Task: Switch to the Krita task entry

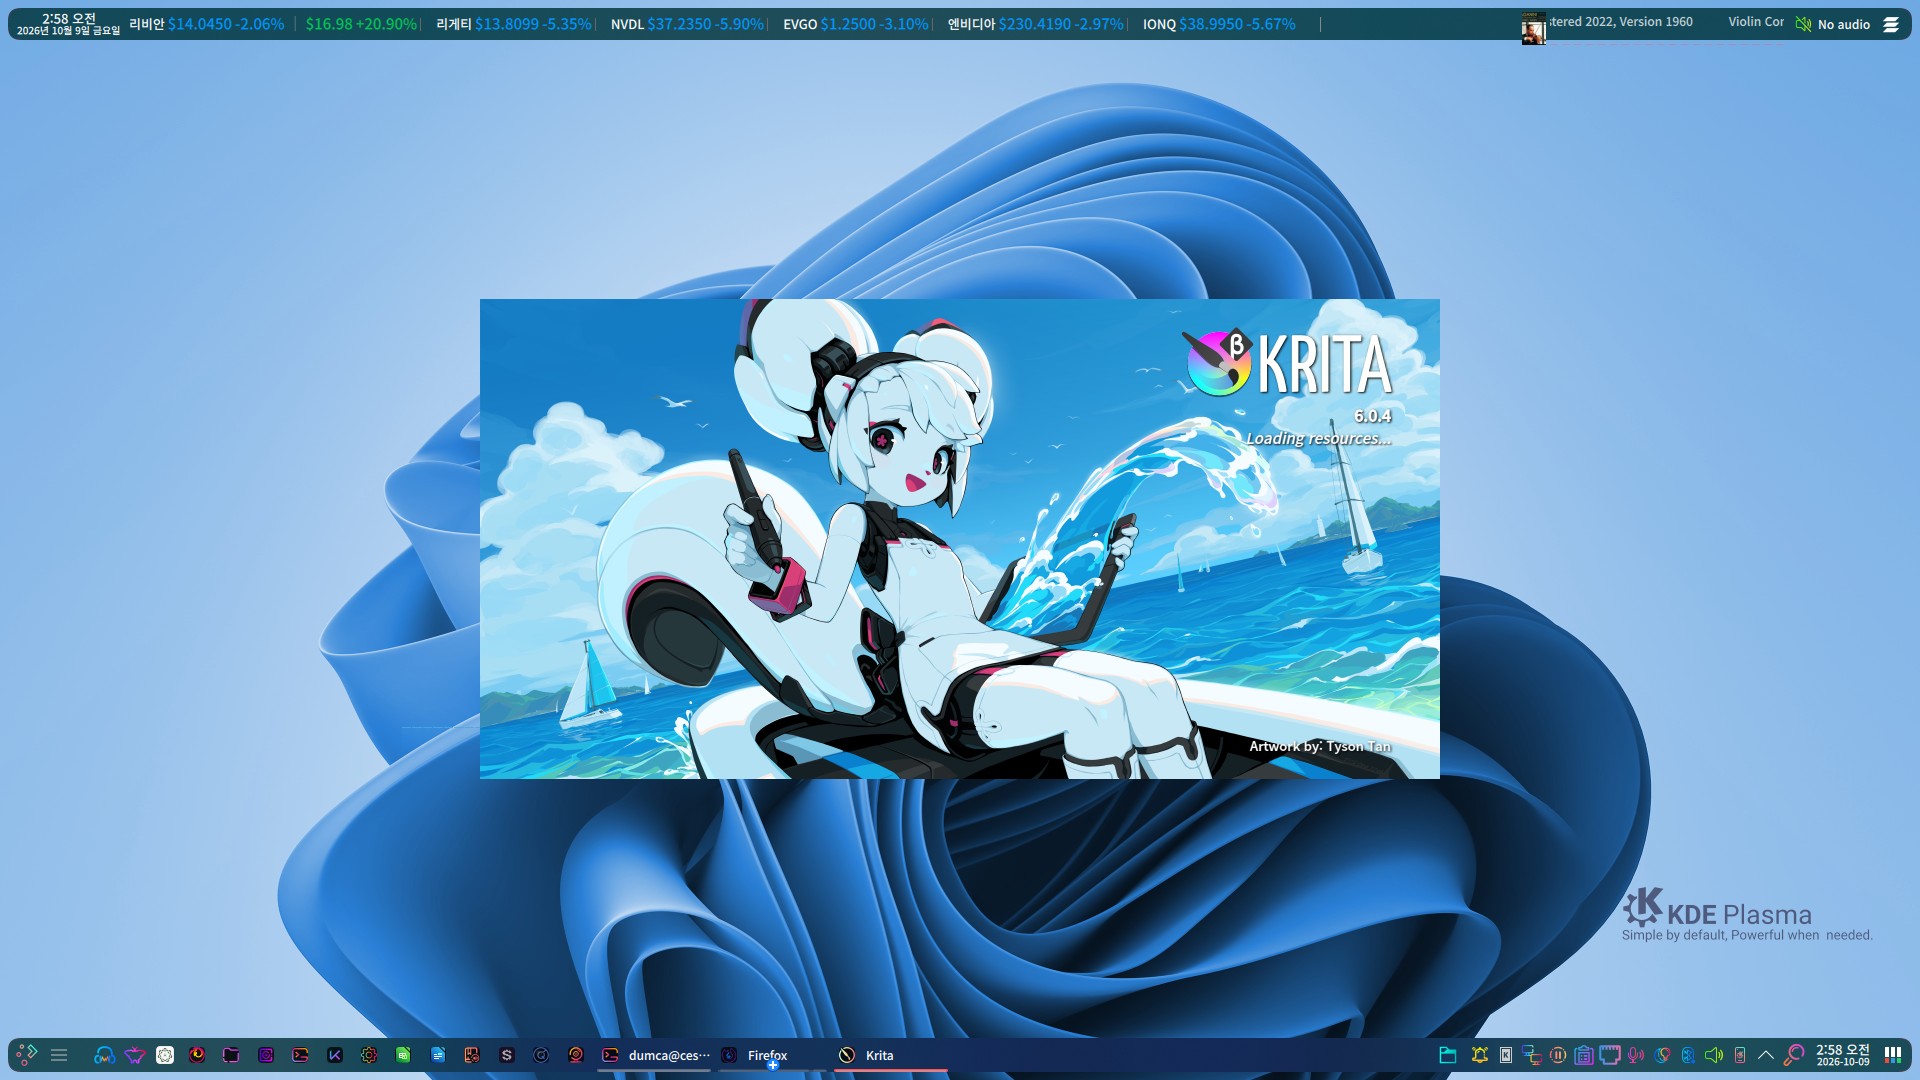Action: (891, 1055)
